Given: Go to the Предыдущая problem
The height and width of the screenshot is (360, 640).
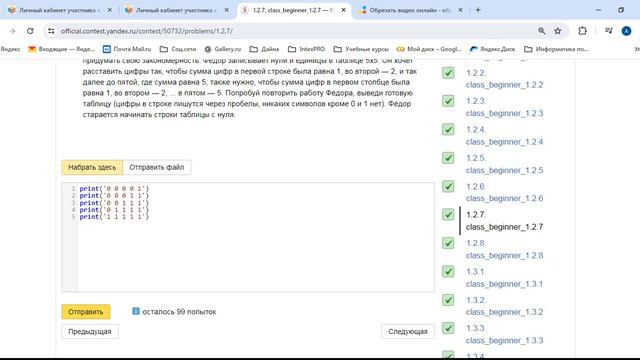Looking at the screenshot, I should click(90, 331).
